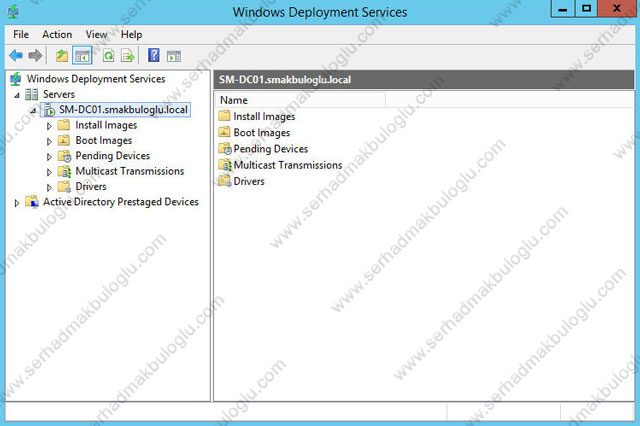The height and width of the screenshot is (426, 640).
Task: Select Pending Devices icon in the right pane
Action: (x=225, y=149)
